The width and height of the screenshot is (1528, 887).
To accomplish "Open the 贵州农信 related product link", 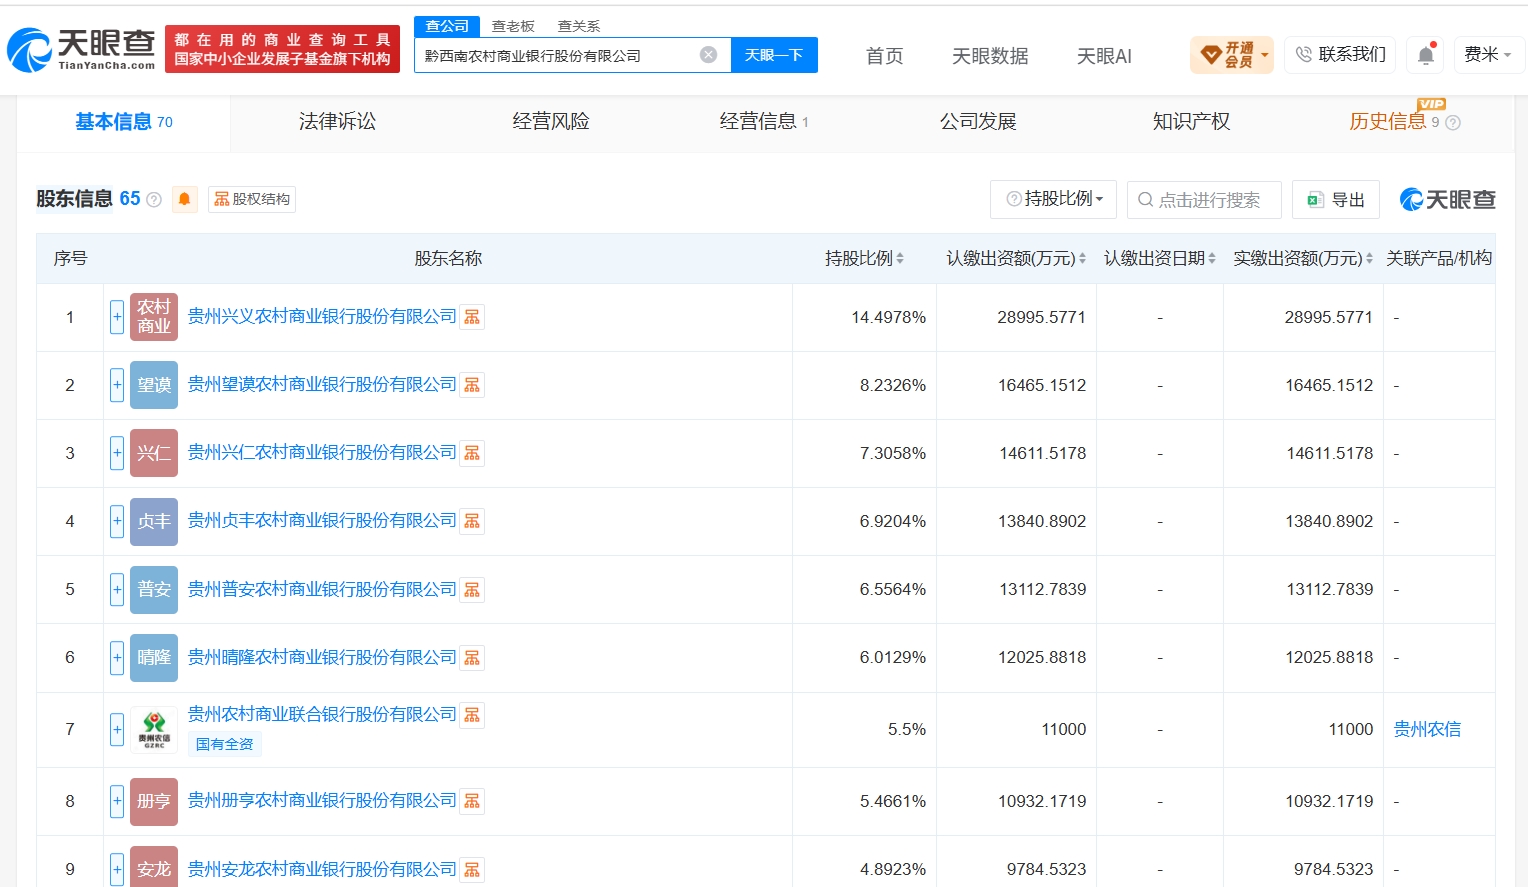I will pyautogui.click(x=1427, y=729).
